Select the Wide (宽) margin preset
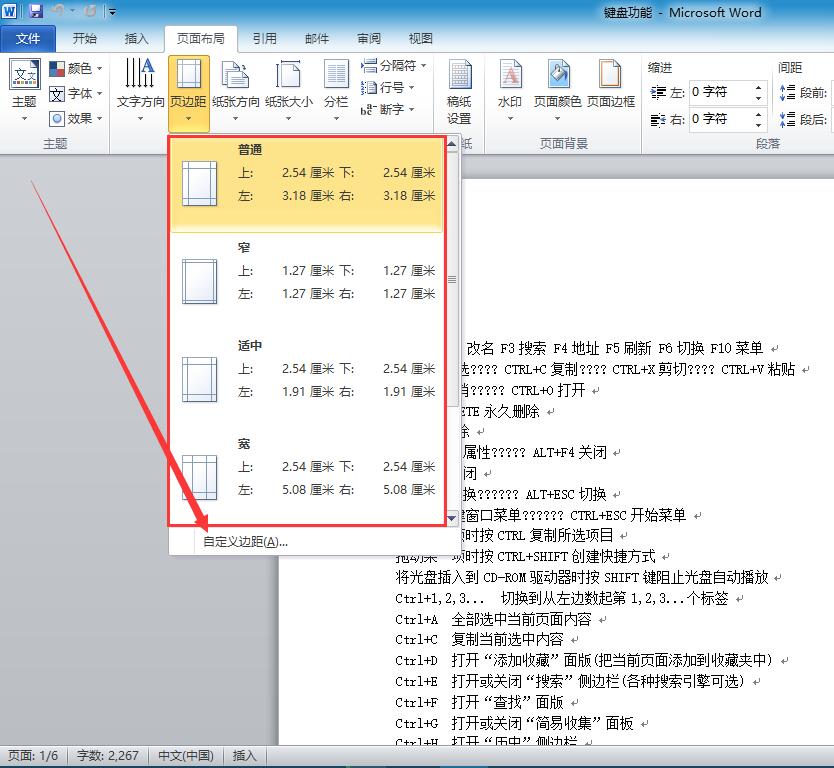The width and height of the screenshot is (834, 768). coord(306,478)
